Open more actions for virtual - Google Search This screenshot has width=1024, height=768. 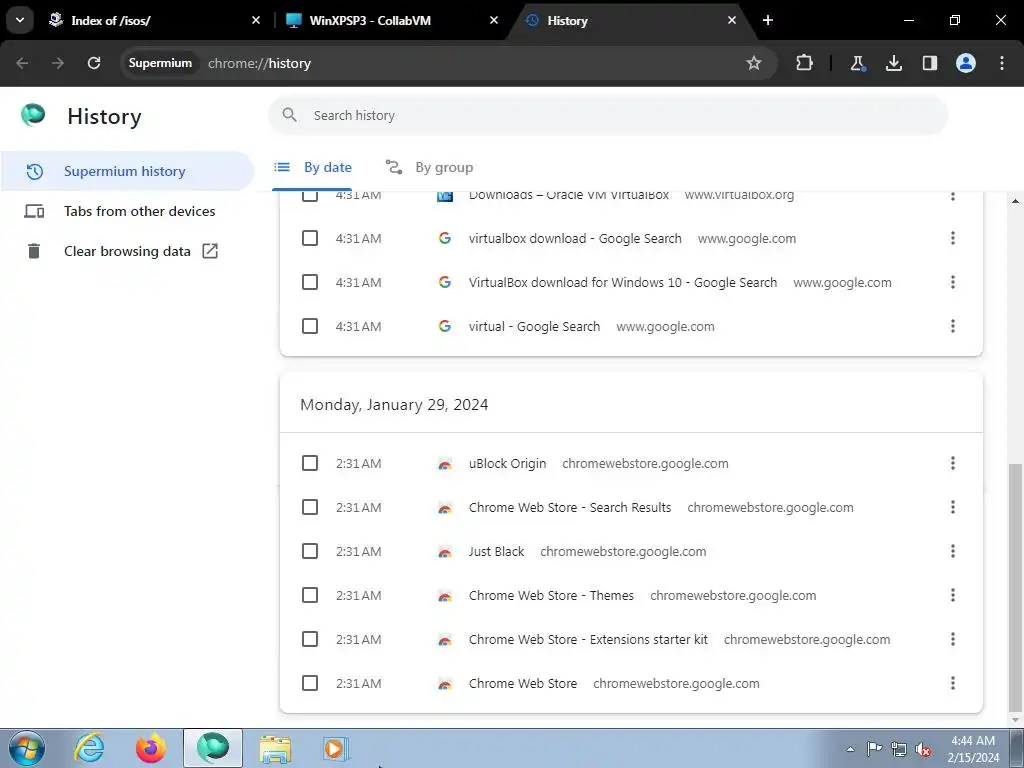pos(953,326)
